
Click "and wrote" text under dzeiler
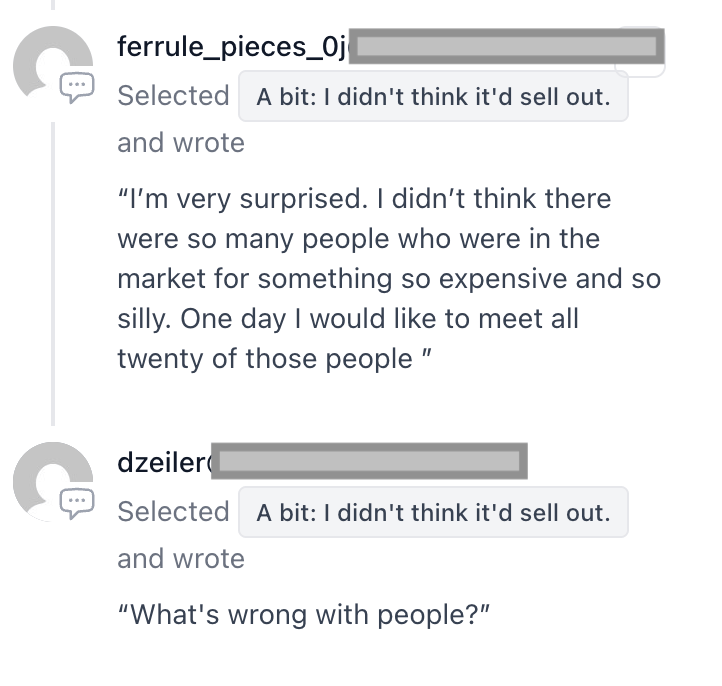coord(181,558)
